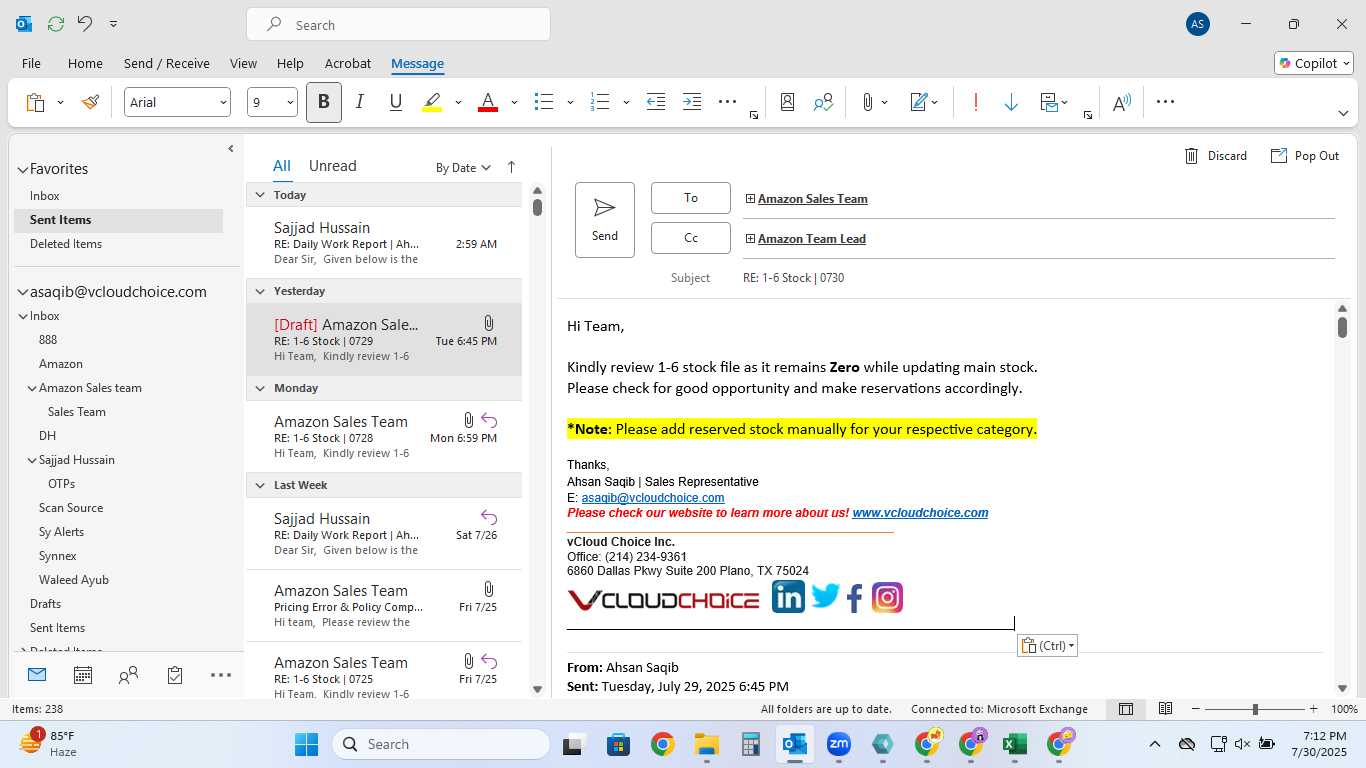The image size is (1366, 768).
Task: Send the email message
Action: [605, 220]
